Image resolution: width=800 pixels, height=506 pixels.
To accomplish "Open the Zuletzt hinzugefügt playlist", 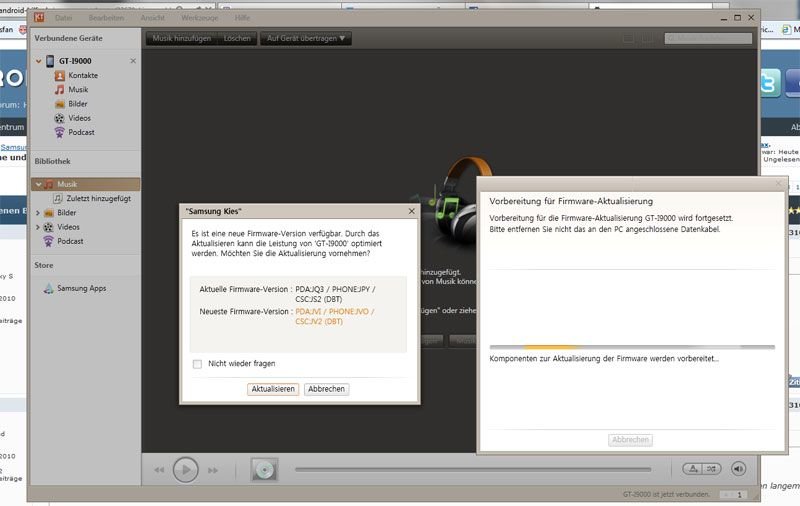I will coord(92,198).
